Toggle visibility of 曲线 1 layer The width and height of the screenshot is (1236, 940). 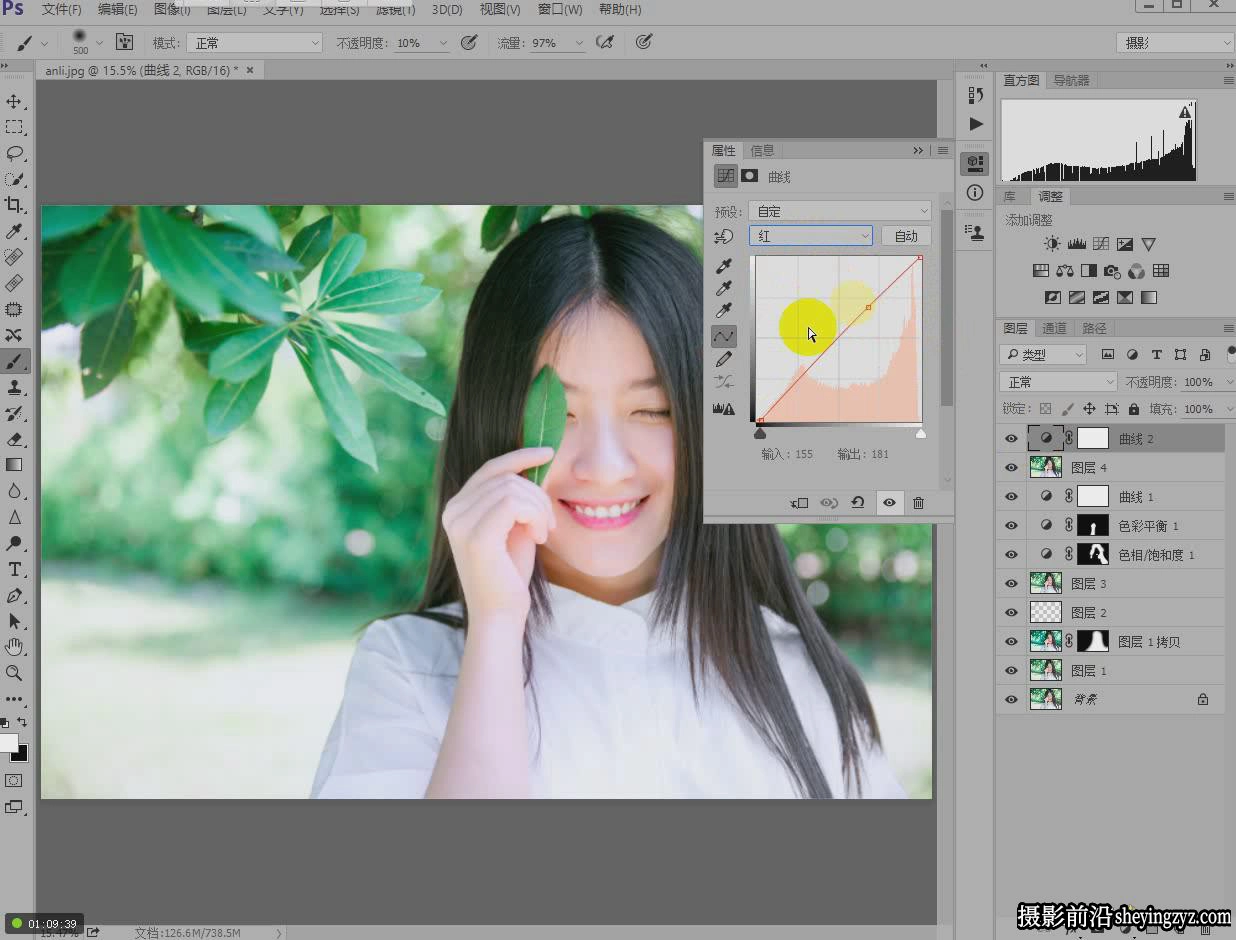pos(1010,496)
